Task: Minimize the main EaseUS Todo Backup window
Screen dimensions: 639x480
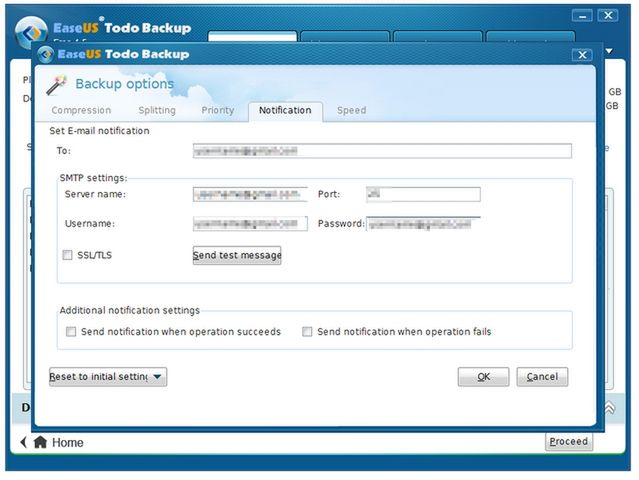Action: point(582,16)
